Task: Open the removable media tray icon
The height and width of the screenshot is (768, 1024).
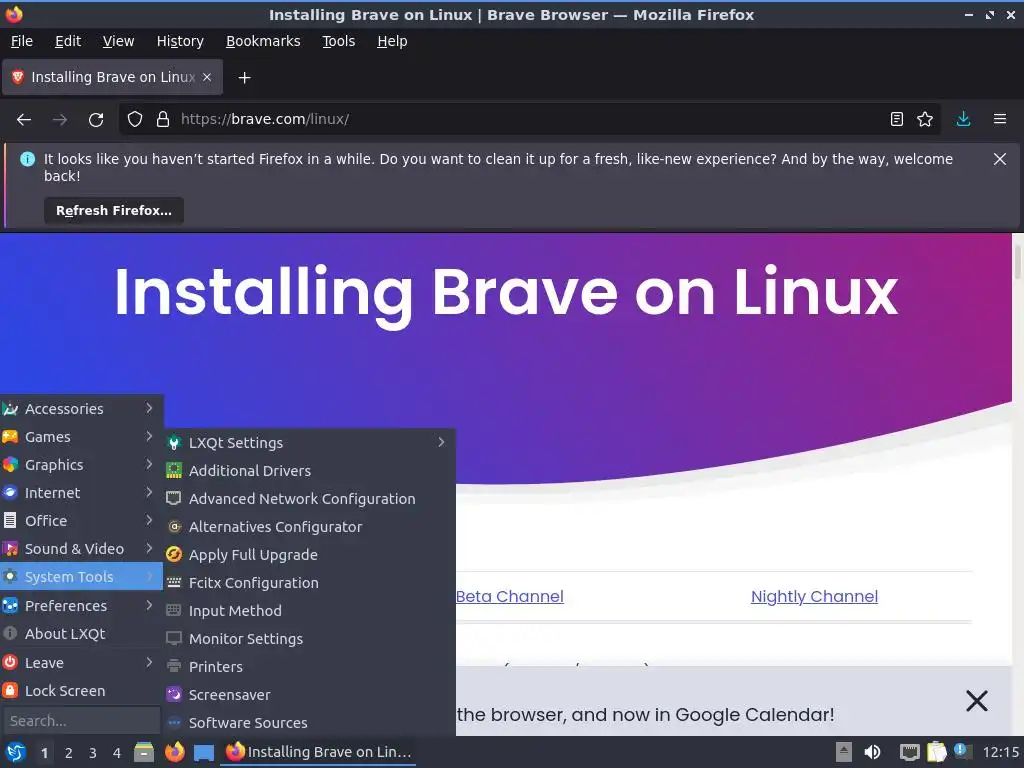Action: [844, 752]
